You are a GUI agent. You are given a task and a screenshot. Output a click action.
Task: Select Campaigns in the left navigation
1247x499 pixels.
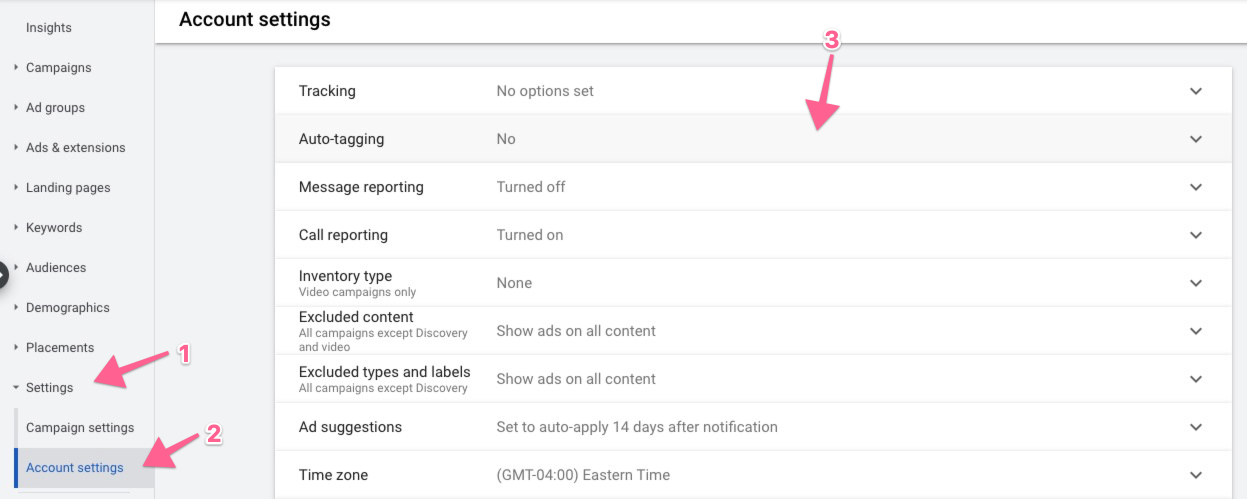(58, 68)
